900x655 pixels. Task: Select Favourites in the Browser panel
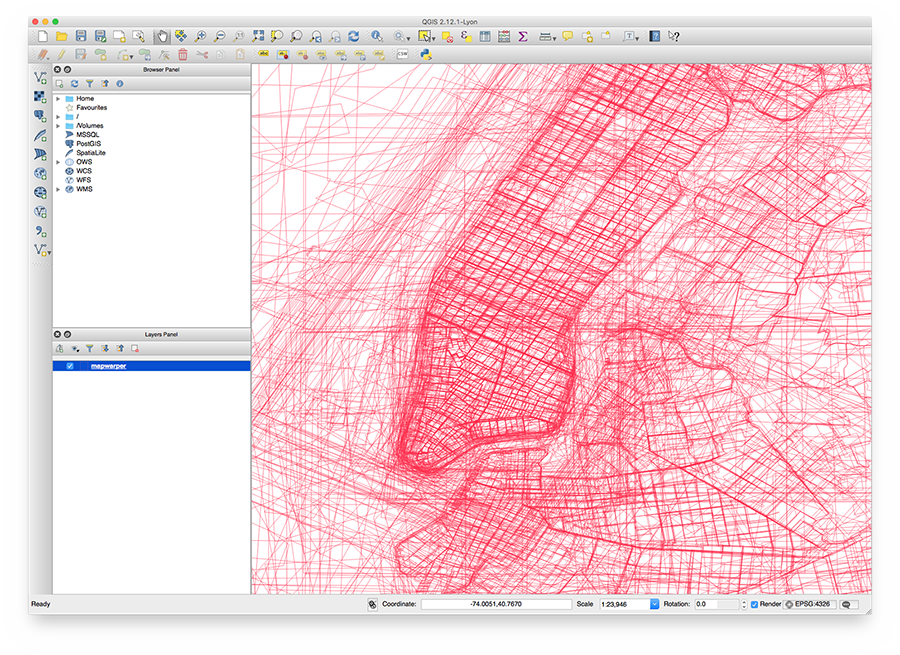(91, 108)
